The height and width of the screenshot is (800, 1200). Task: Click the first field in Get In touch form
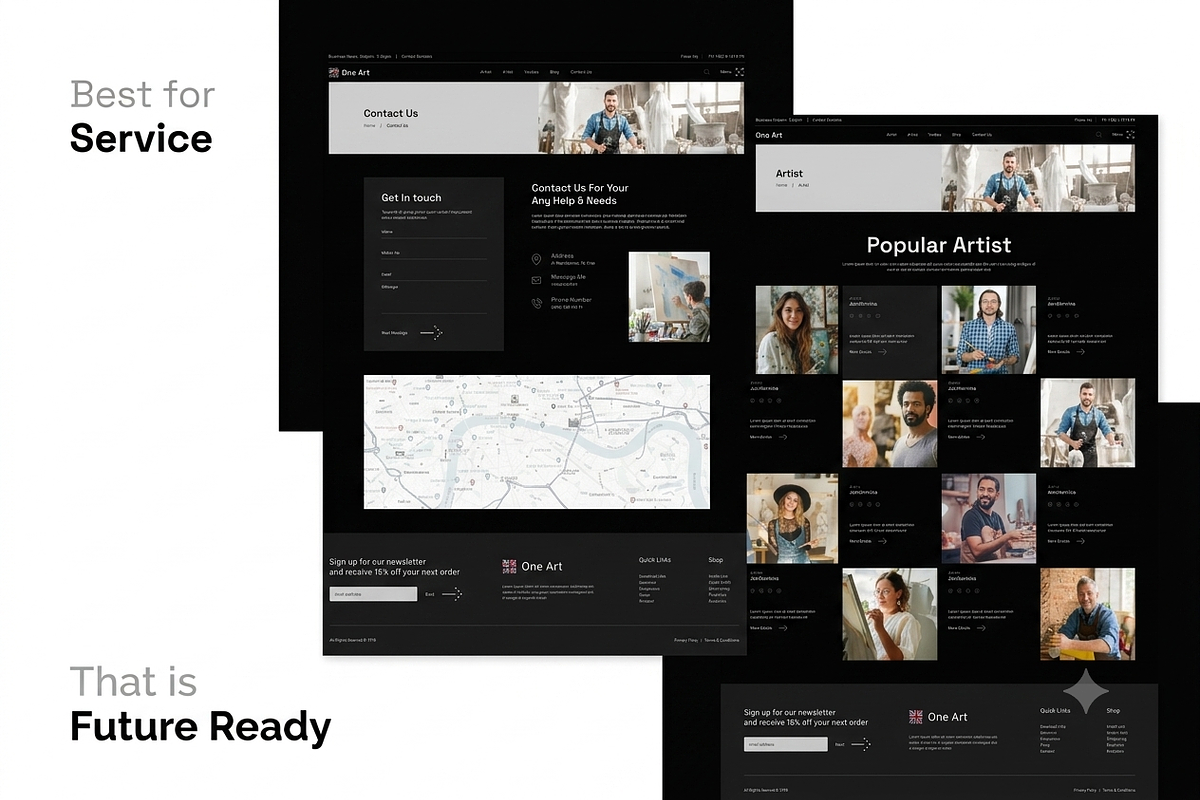click(x=434, y=233)
